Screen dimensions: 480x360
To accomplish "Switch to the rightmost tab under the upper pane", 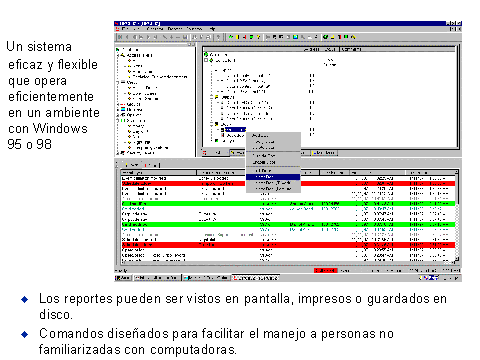I will point(324,153).
